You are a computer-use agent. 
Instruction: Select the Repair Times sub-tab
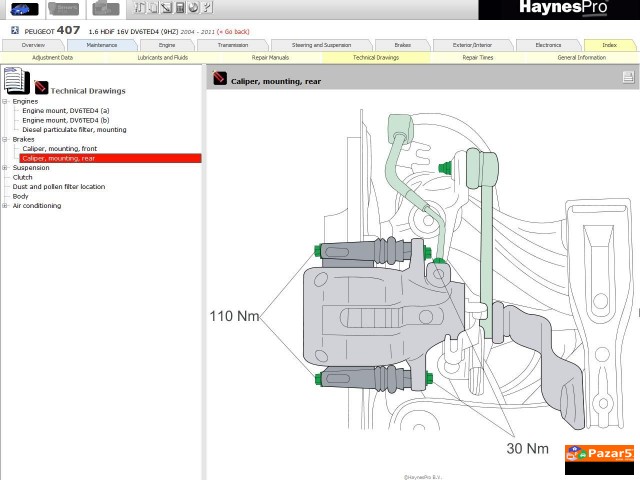(x=477, y=58)
